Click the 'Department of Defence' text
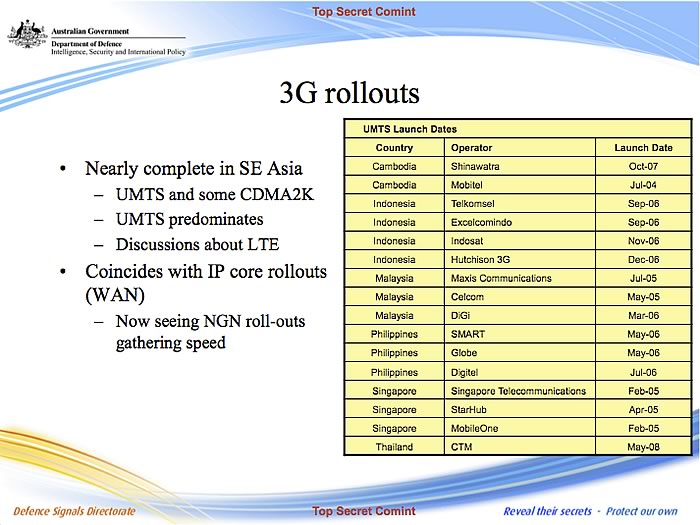This screenshot has width=700, height=525. click(86, 44)
